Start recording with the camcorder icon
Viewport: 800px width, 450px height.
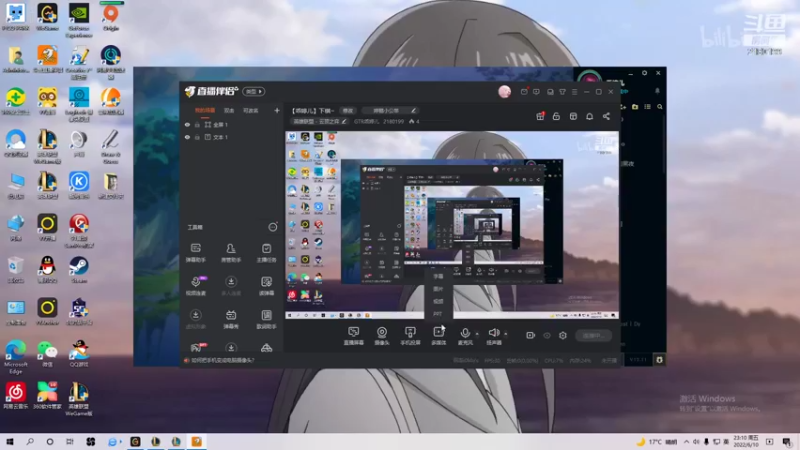[531, 335]
